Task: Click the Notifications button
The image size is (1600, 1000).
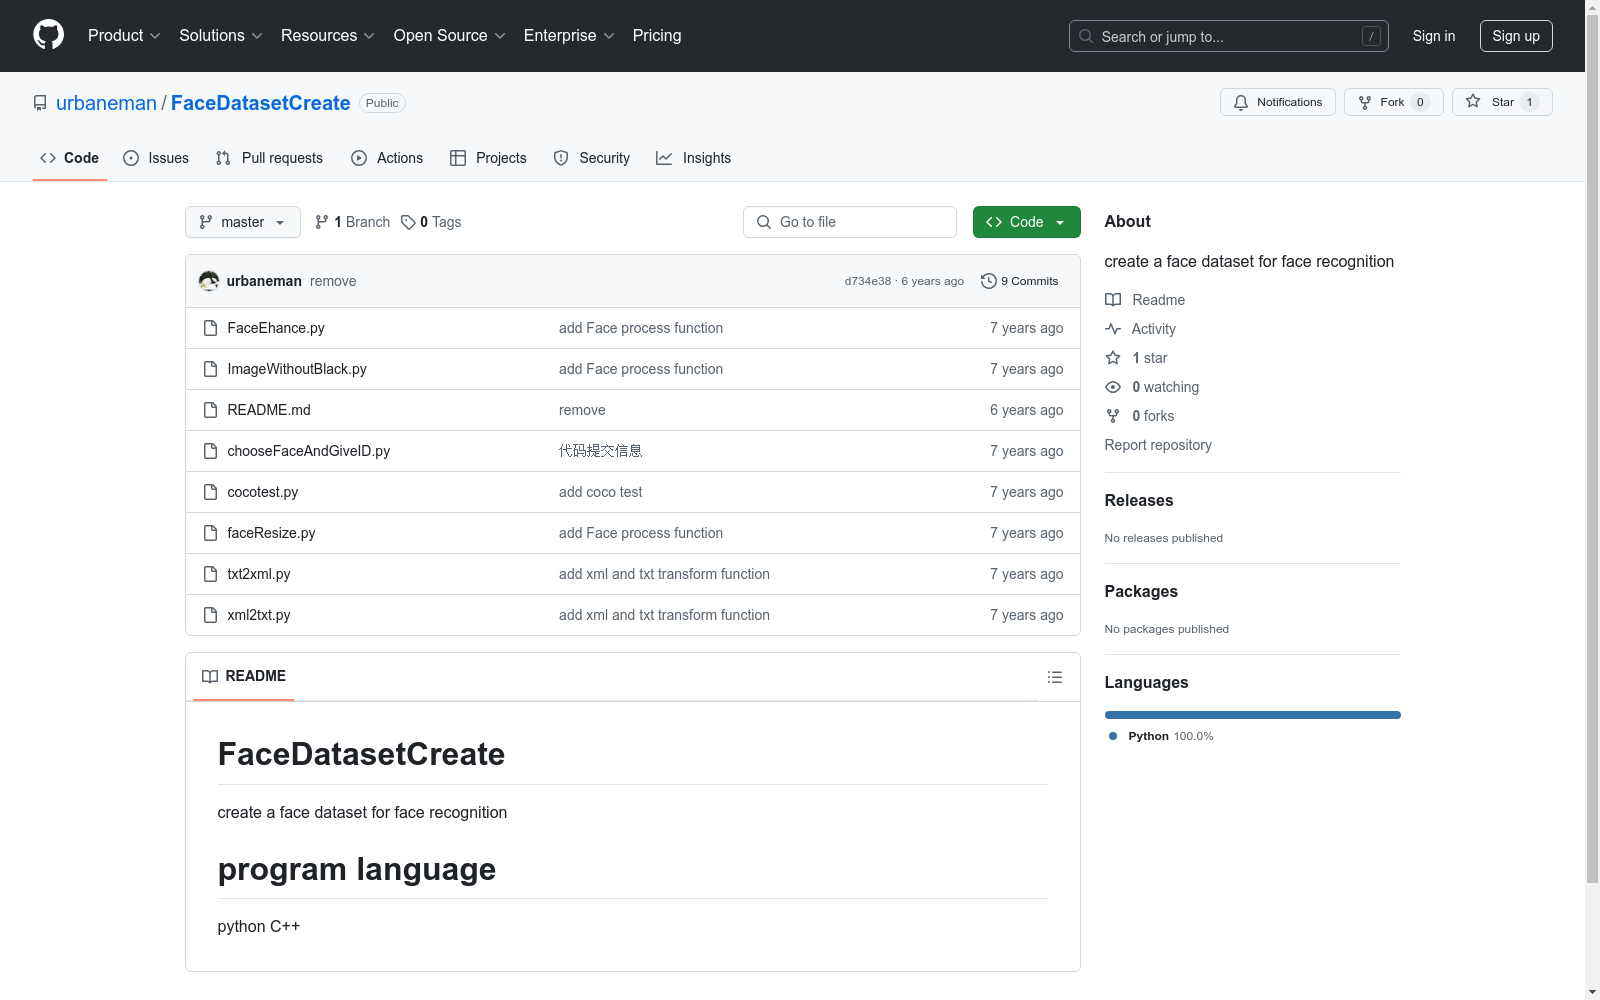Action: pyautogui.click(x=1277, y=102)
